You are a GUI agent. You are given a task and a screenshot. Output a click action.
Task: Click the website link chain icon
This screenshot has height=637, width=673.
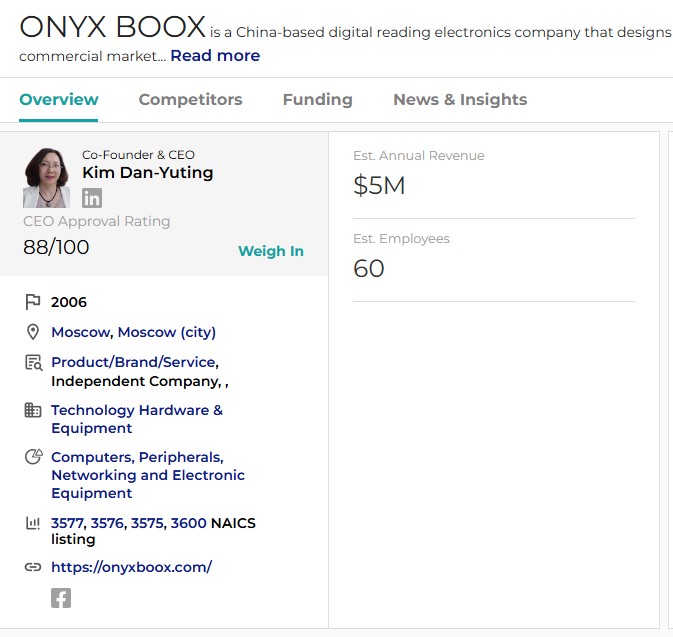[x=33, y=567]
